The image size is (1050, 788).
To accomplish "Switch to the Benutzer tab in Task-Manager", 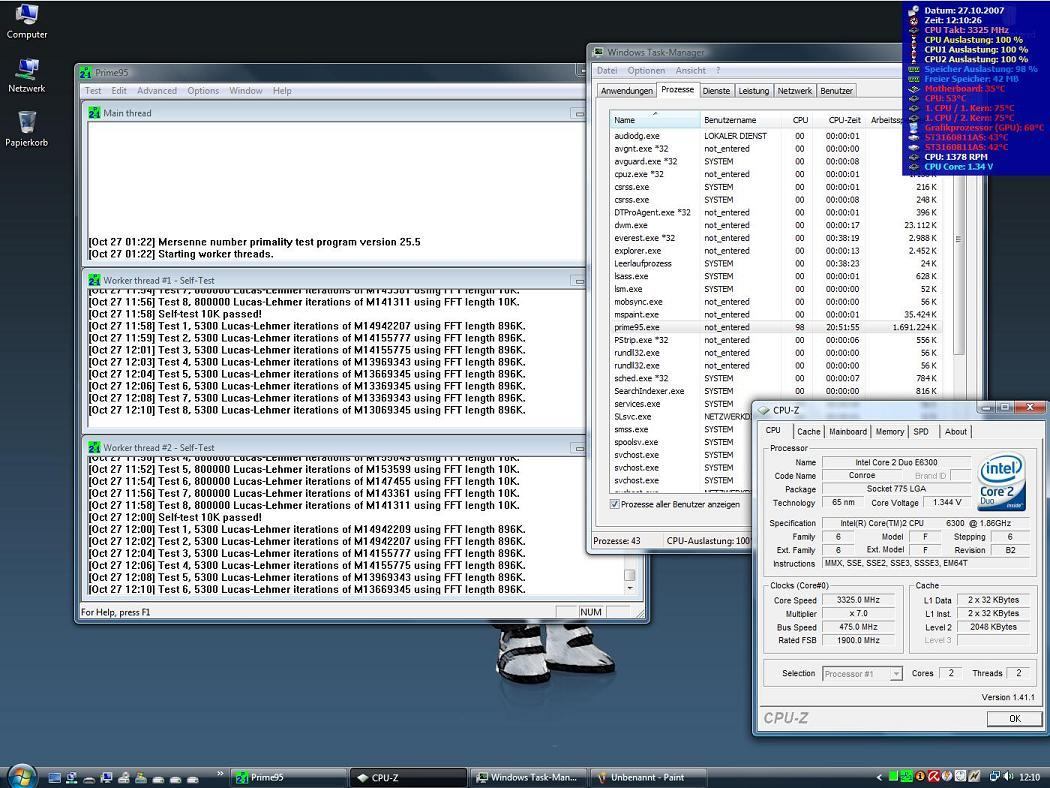I will tap(836, 91).
